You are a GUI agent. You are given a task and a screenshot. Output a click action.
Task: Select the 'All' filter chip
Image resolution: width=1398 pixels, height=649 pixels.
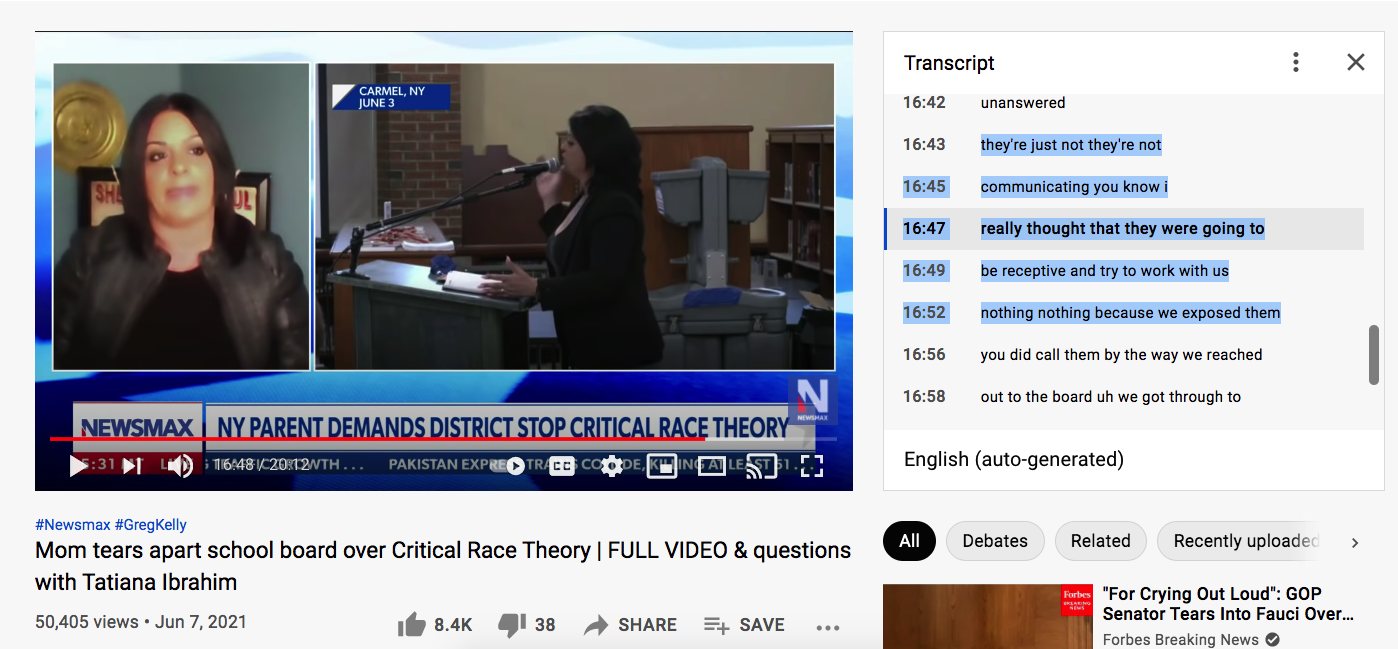(x=909, y=541)
